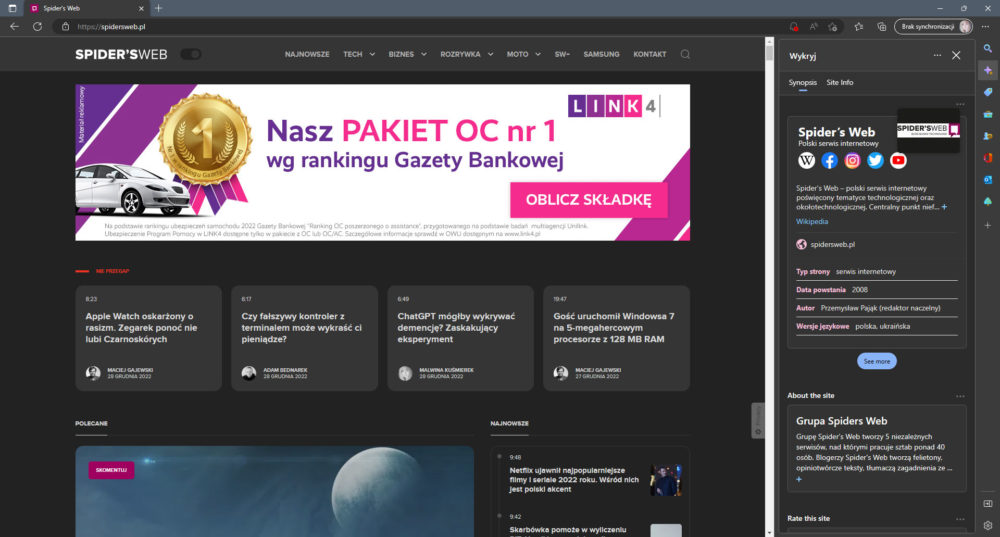View site information lock icon in address bar
This screenshot has width=1000, height=537.
[x=65, y=27]
